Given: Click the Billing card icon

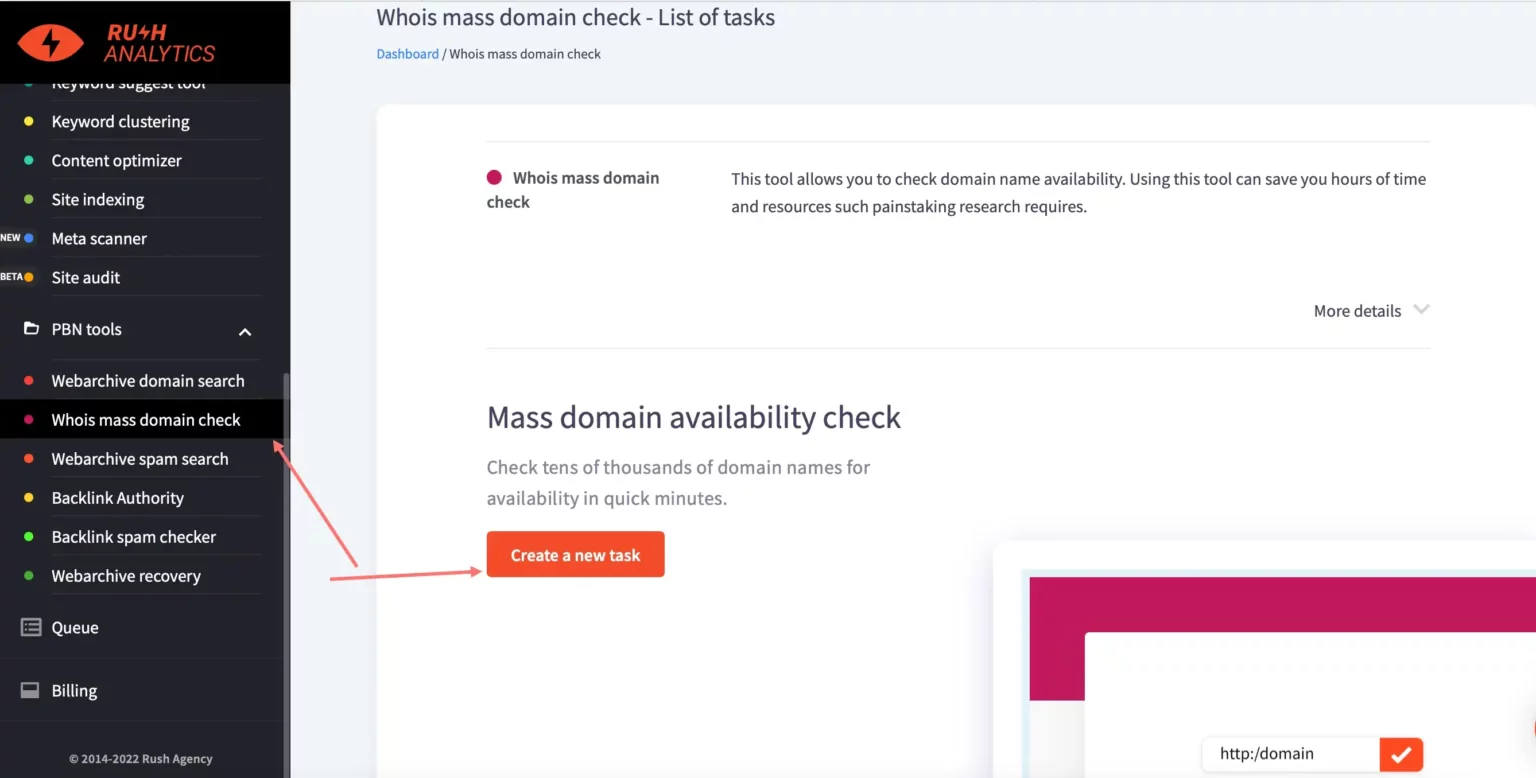Looking at the screenshot, I should coord(31,690).
